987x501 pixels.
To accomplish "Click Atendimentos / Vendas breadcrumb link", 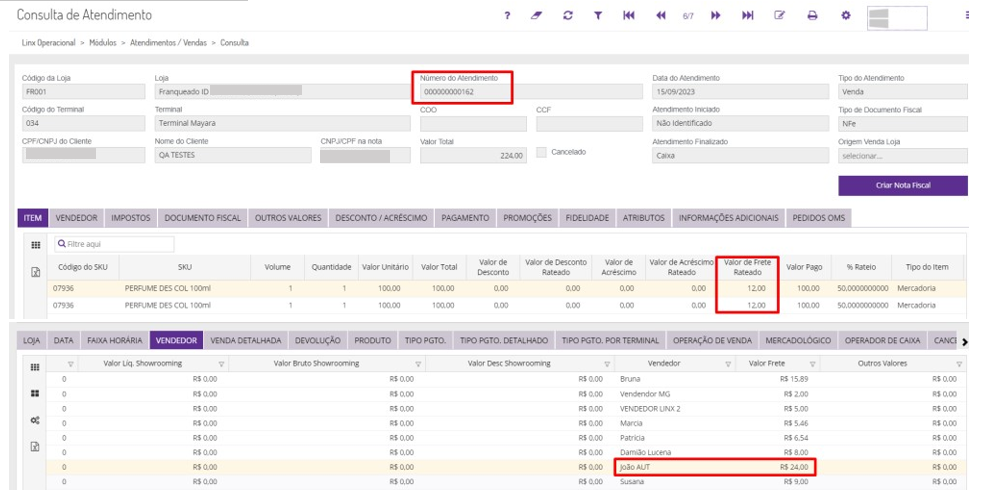I will 168,43.
